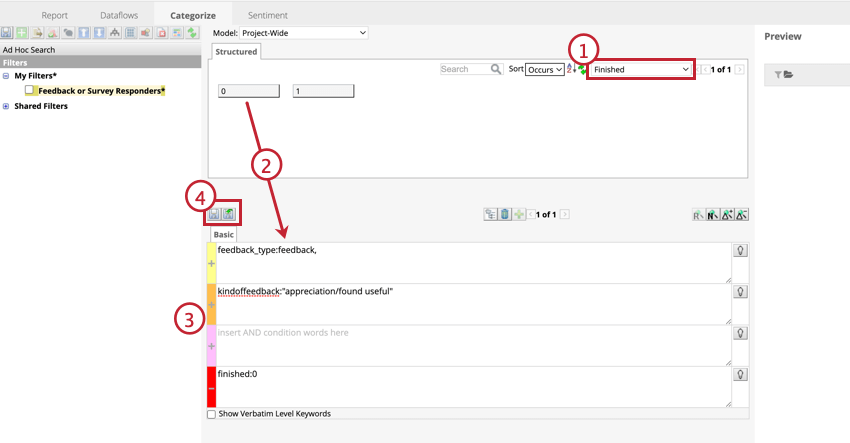Open the Model Project-Wide dropdown
The width and height of the screenshot is (850, 443).
click(x=304, y=33)
